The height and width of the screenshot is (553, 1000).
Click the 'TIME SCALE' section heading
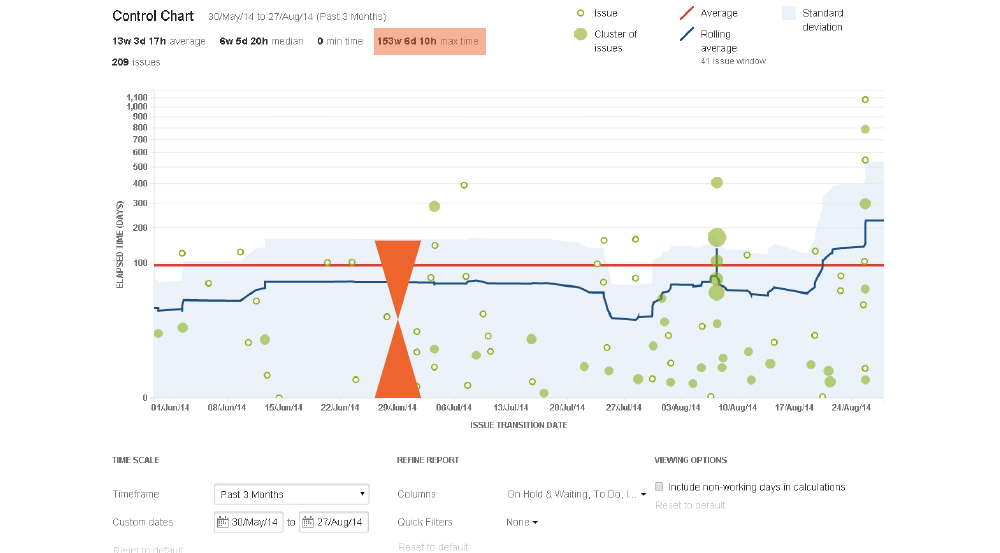(136, 460)
